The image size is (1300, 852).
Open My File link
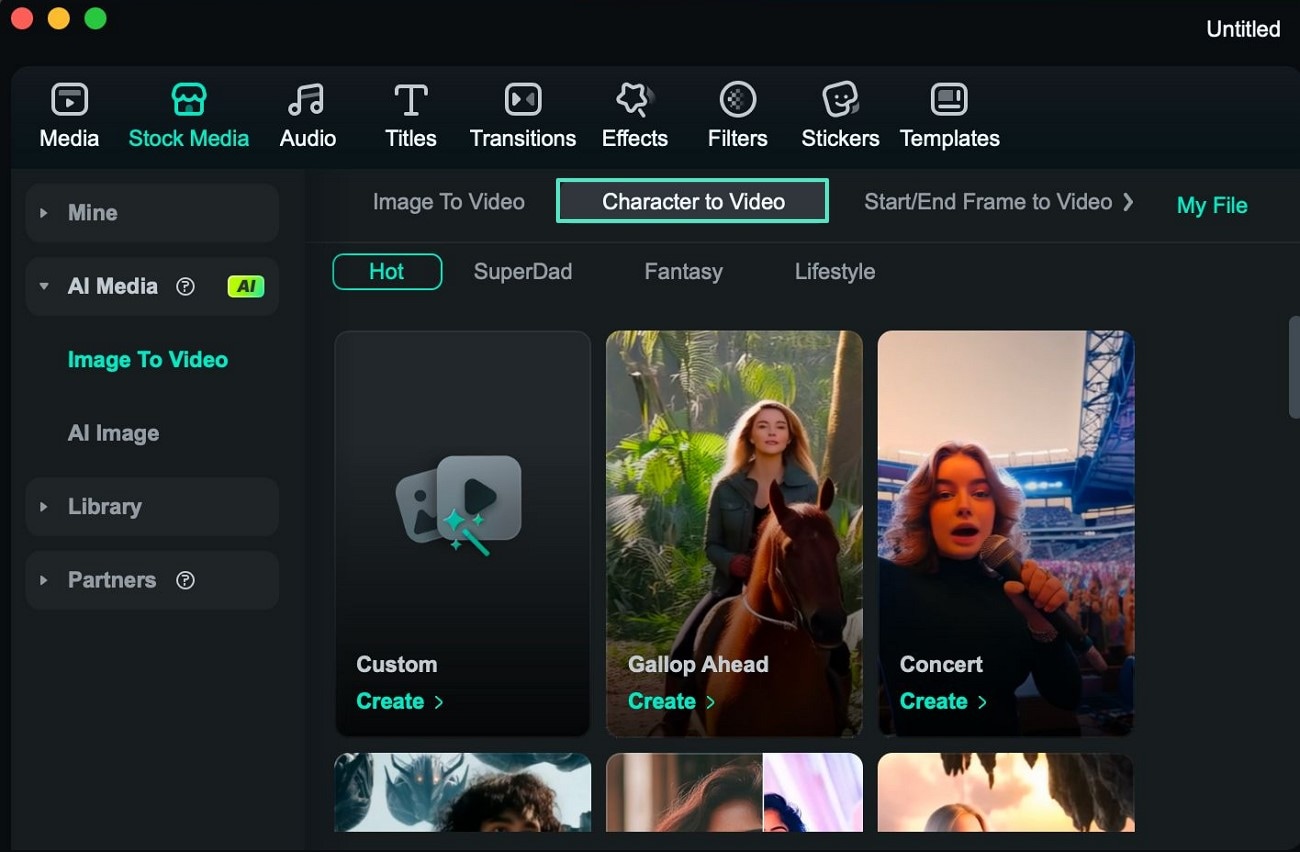pyautogui.click(x=1212, y=205)
